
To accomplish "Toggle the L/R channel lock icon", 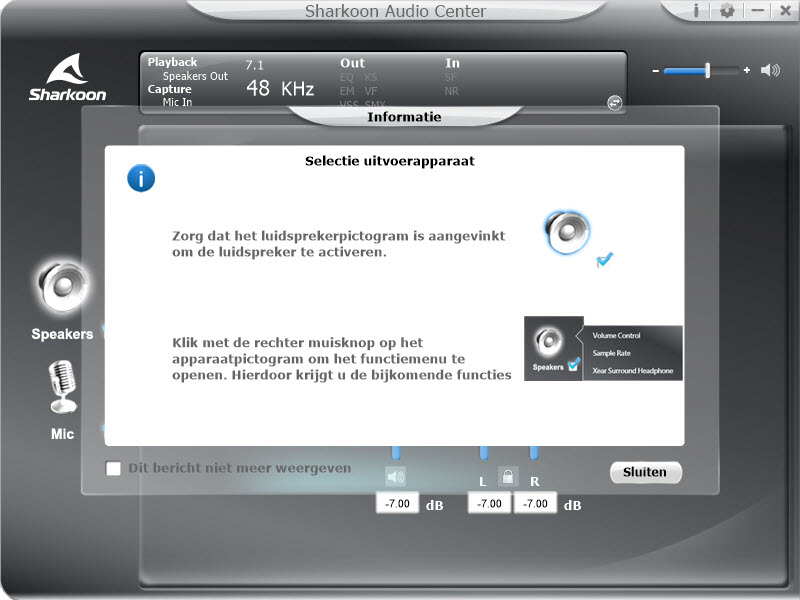I will [x=508, y=477].
